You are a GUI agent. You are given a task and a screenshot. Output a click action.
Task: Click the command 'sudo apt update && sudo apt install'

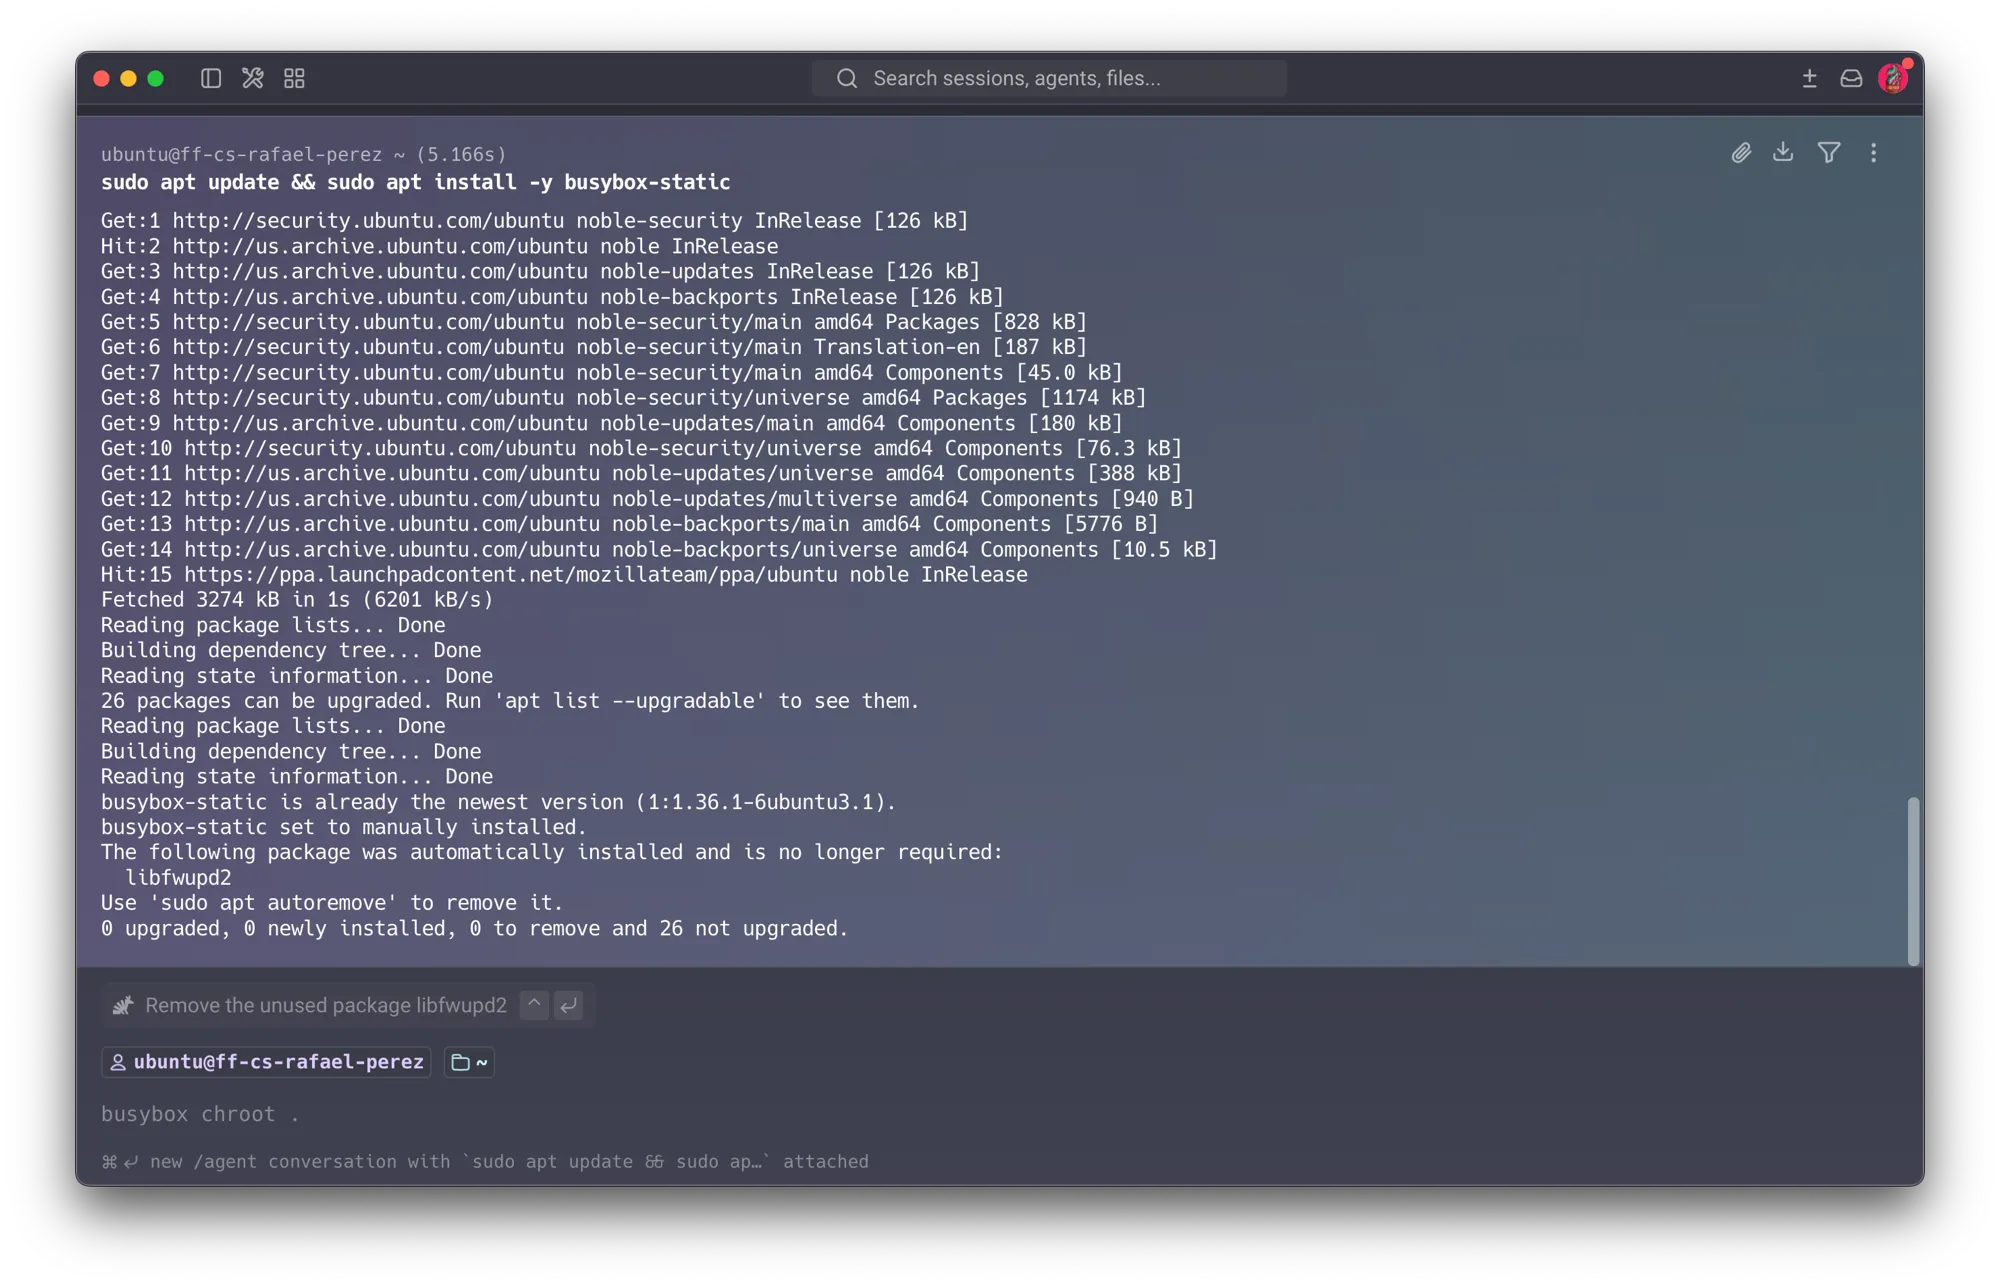pos(415,182)
